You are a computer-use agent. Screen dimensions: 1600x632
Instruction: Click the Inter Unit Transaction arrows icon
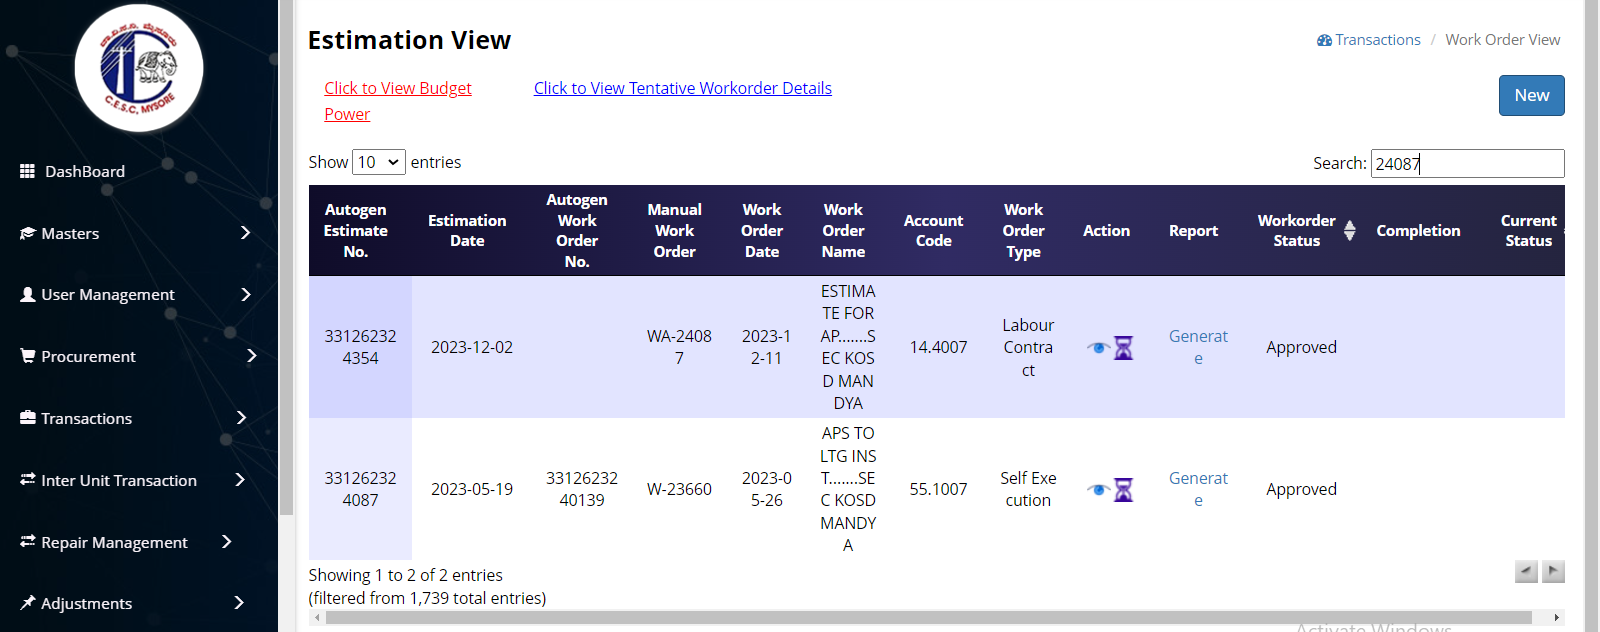point(28,480)
